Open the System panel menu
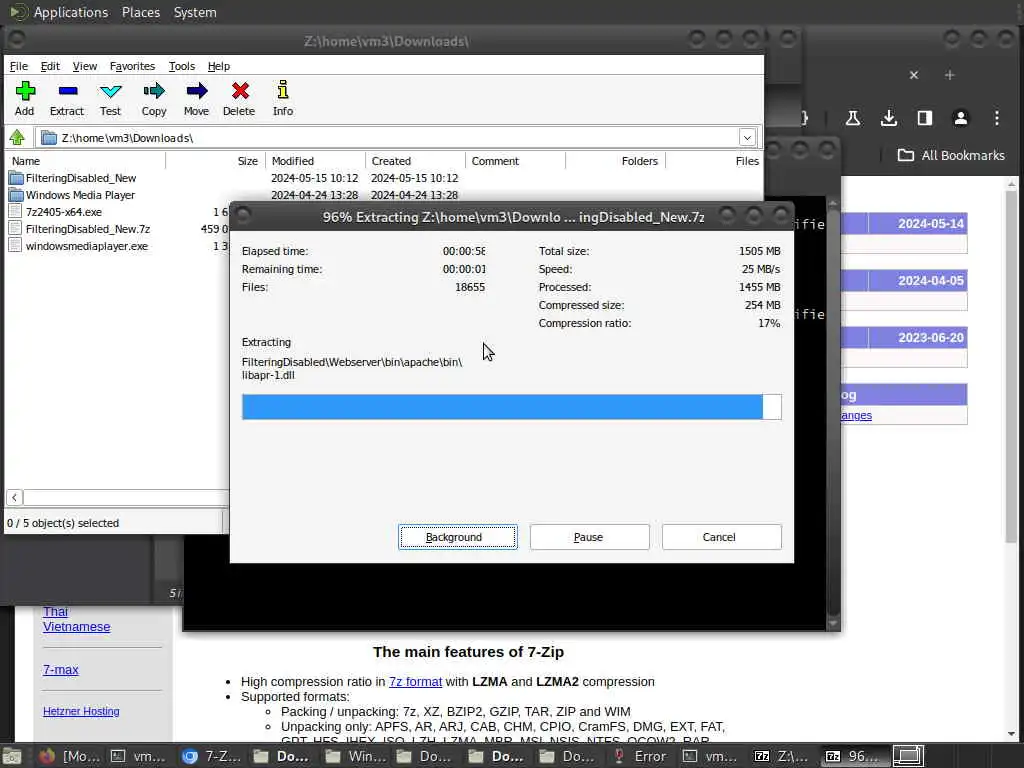Viewport: 1024px width, 768px height. [x=195, y=12]
